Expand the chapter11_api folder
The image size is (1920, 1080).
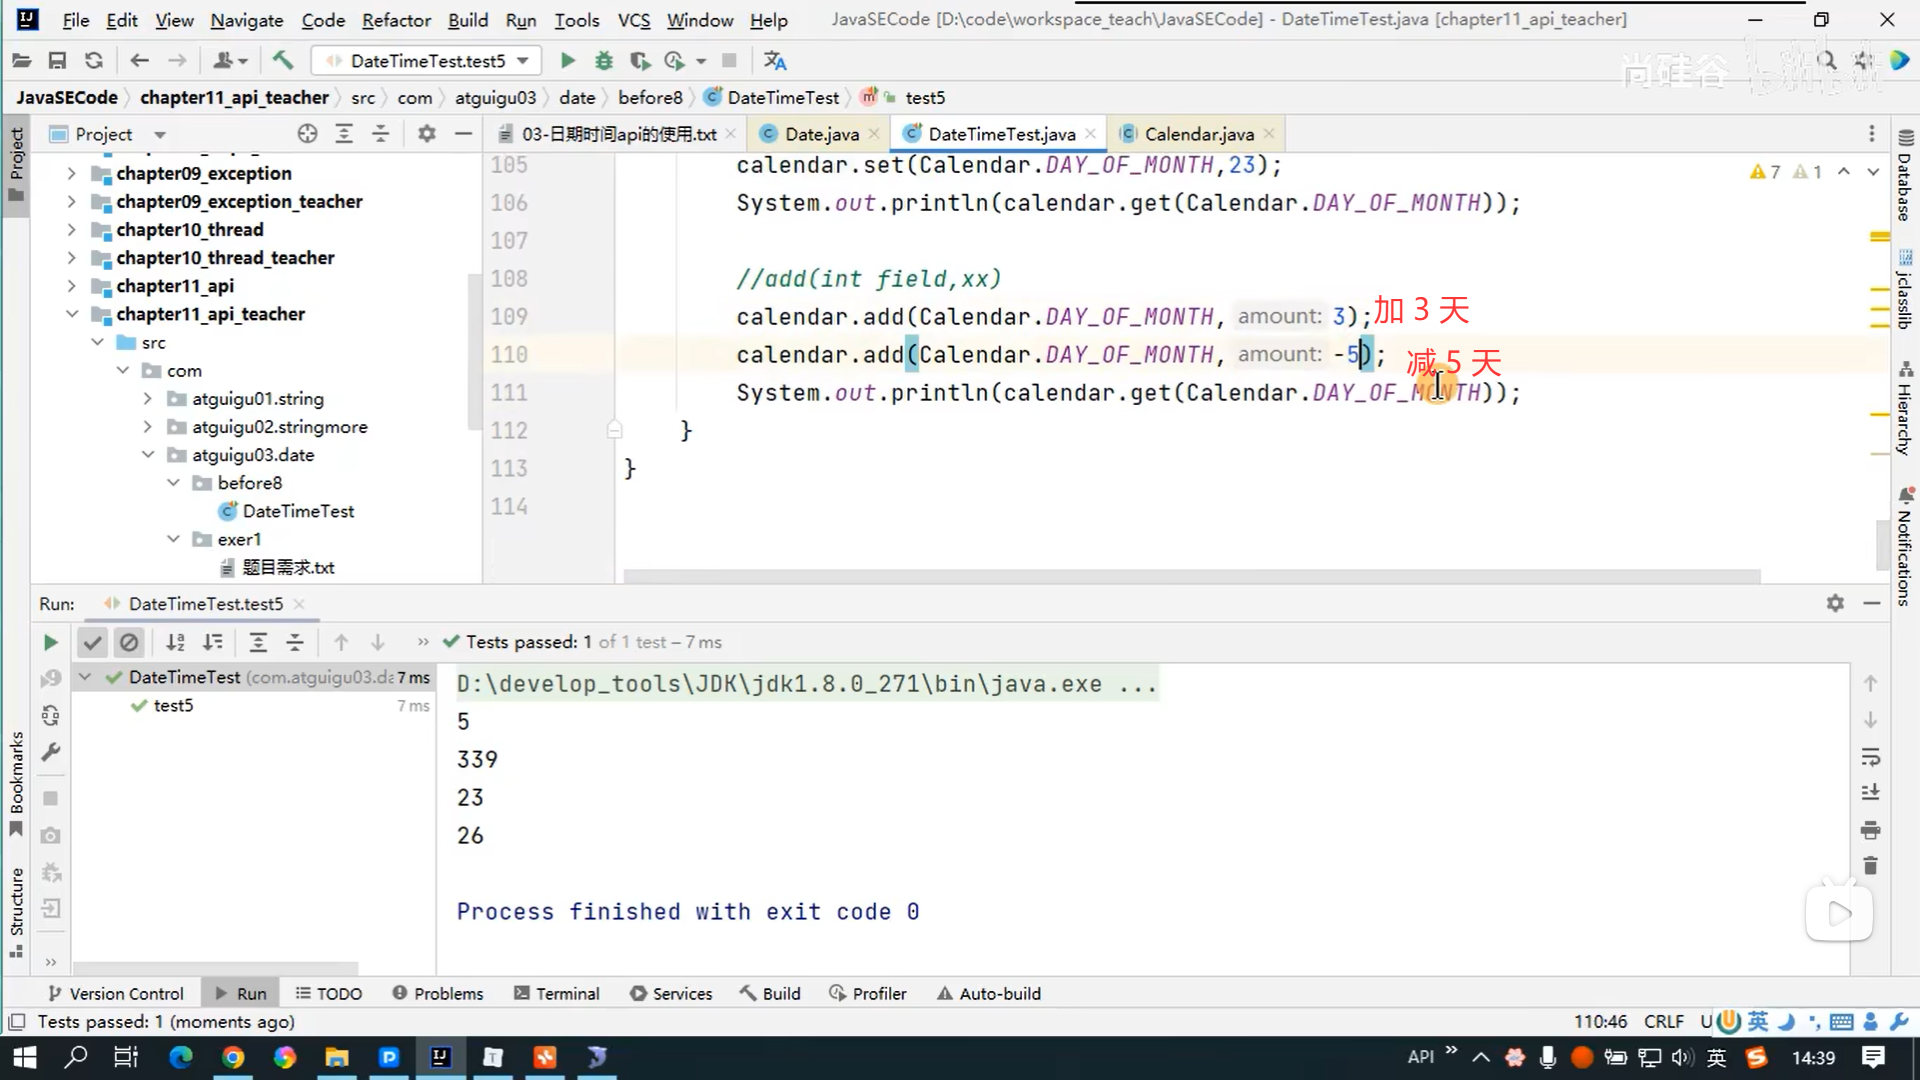[x=71, y=286]
